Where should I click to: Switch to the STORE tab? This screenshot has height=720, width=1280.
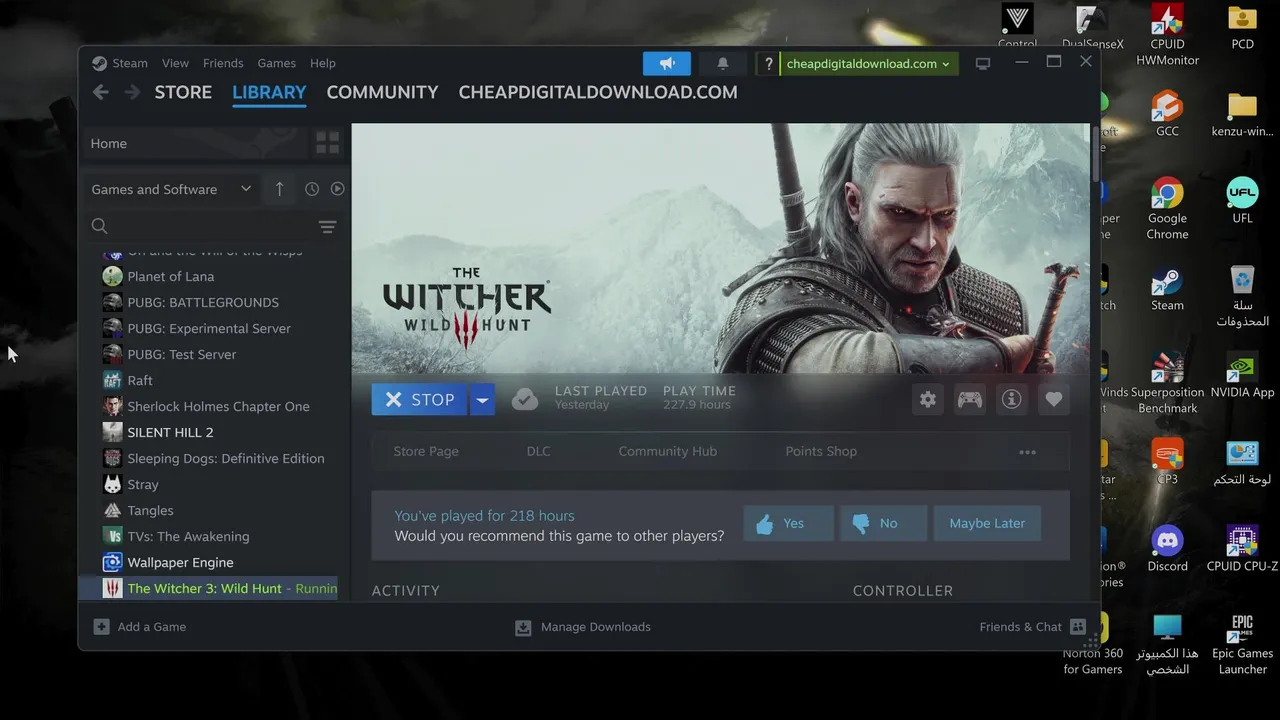183,92
